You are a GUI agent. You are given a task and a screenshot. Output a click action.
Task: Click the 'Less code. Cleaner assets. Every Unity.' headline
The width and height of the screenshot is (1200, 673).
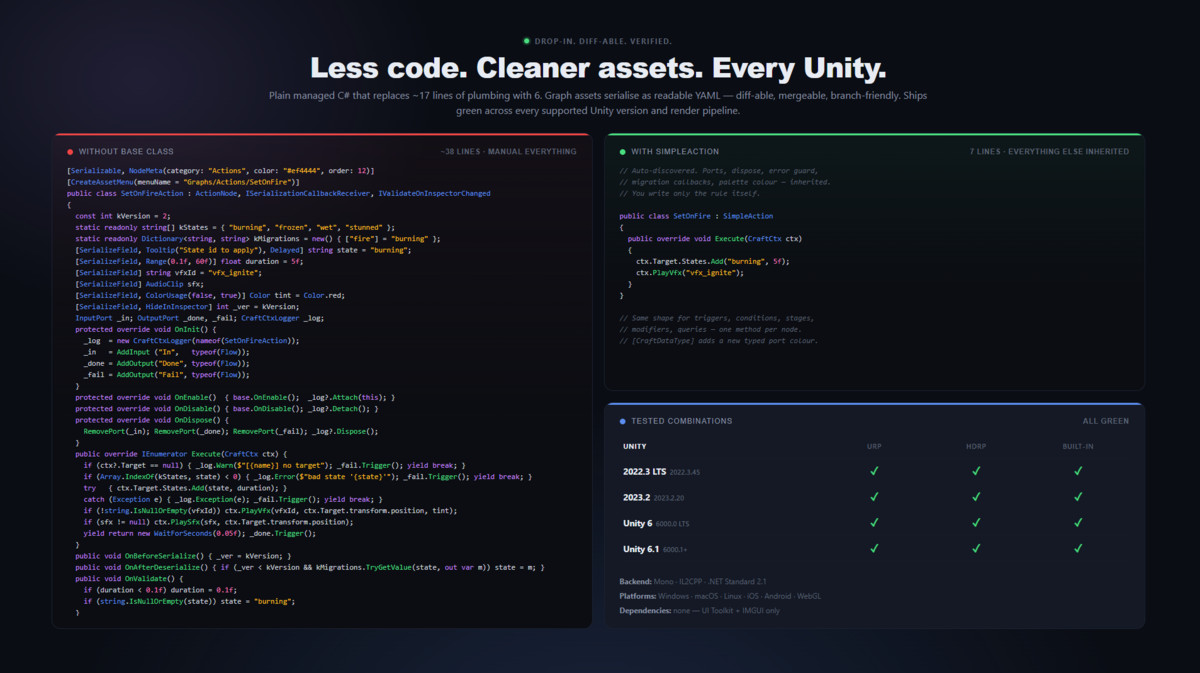point(598,69)
